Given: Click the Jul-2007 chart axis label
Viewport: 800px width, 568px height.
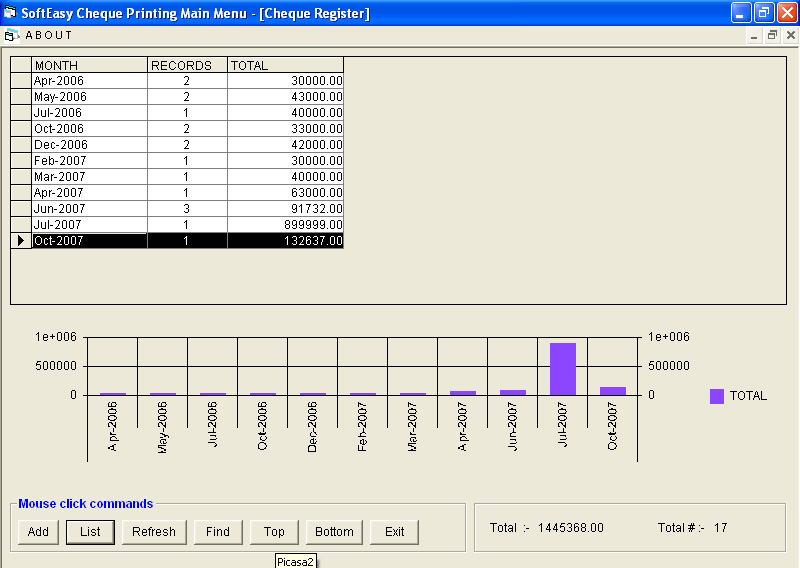Looking at the screenshot, I should [563, 425].
